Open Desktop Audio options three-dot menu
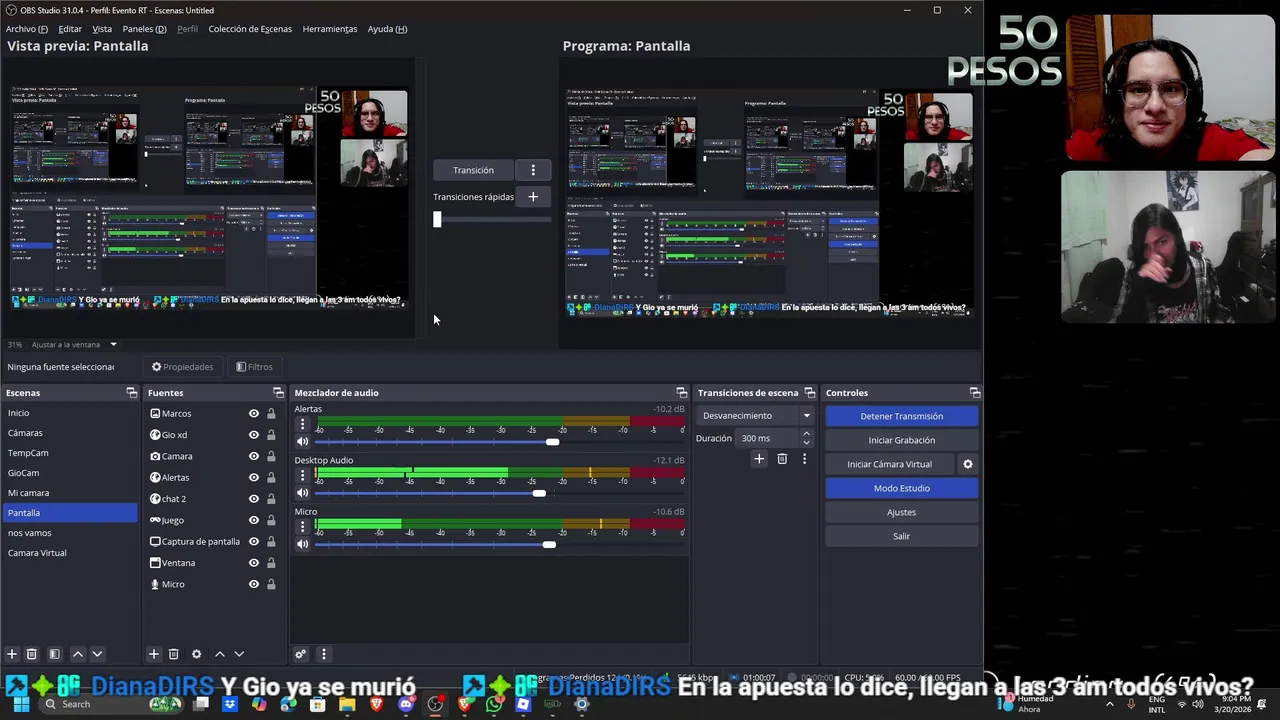This screenshot has width=1280, height=720. pyautogui.click(x=302, y=476)
